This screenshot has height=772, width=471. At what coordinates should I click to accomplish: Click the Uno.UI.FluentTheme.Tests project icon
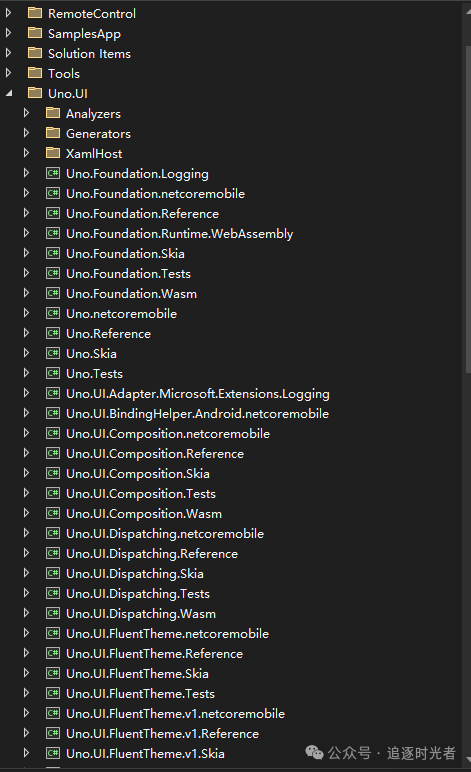tap(53, 694)
